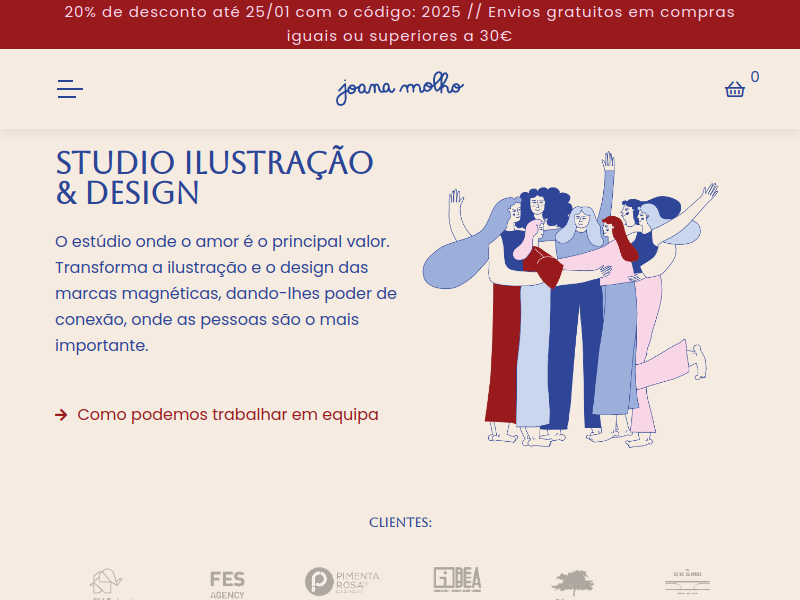Click the FES Agency client logo
The image size is (800, 600).
coord(227,584)
